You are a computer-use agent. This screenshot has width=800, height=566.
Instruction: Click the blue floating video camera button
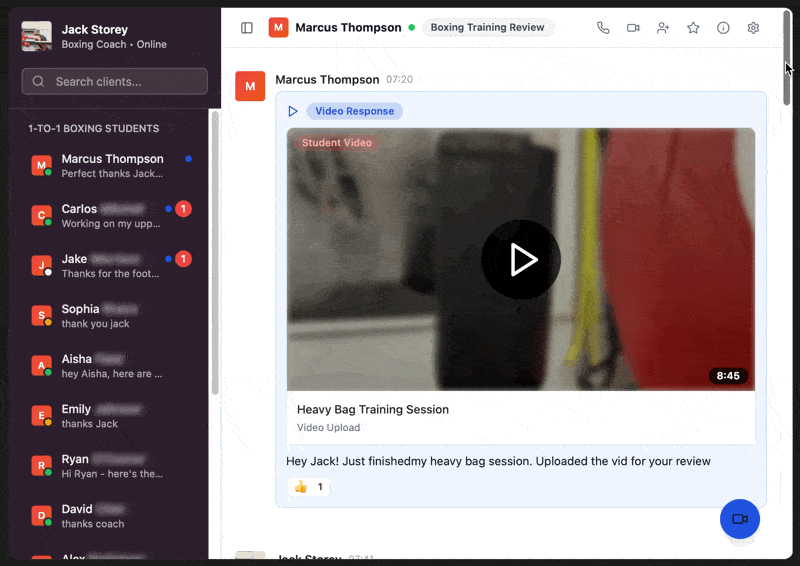pyautogui.click(x=739, y=519)
